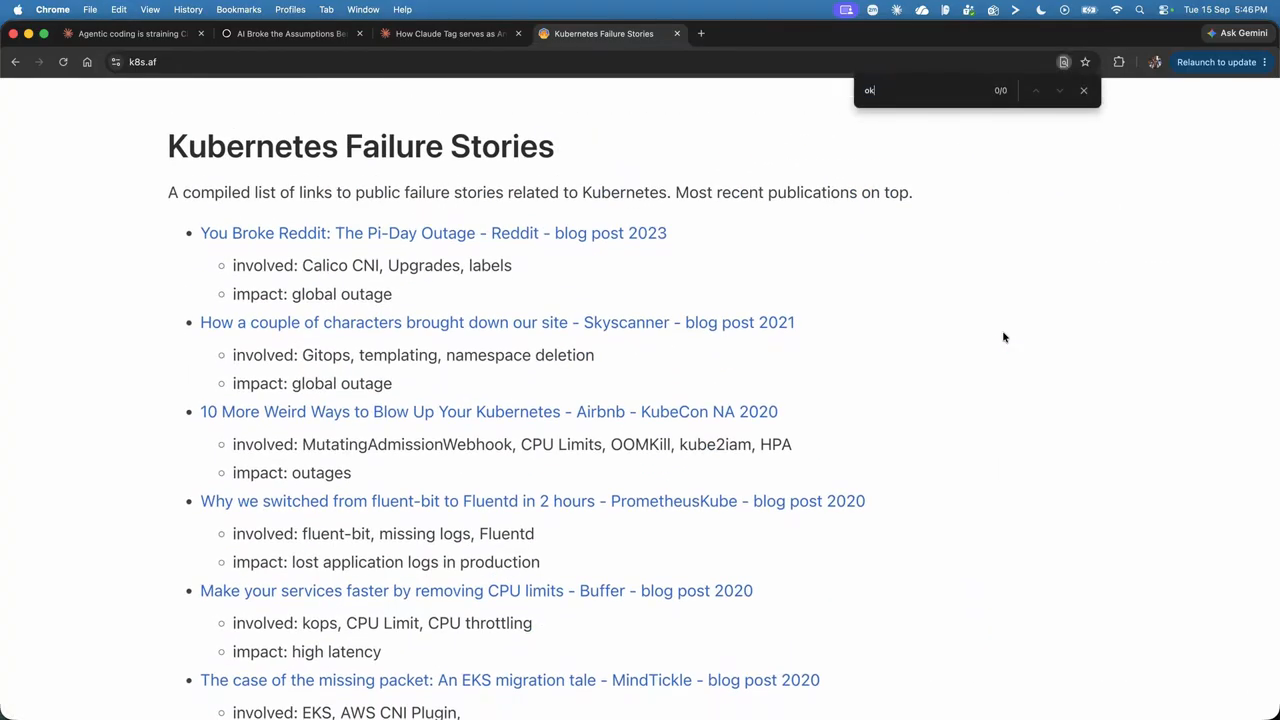The image size is (1280, 720).
Task: Go to next find match arrow
Action: point(1060,91)
